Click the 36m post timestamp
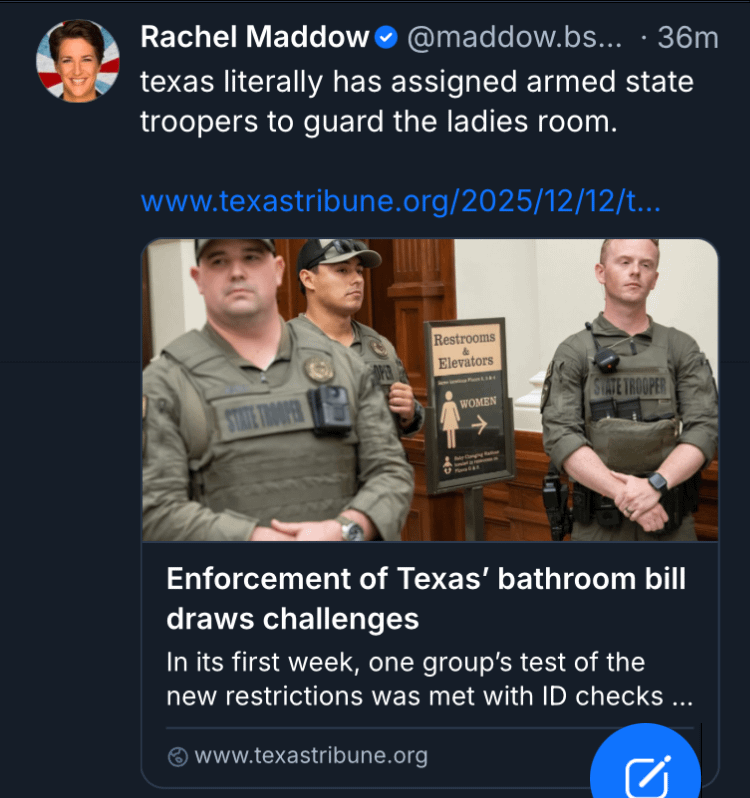Screen dimensions: 750x798 pyautogui.click(x=688, y=38)
